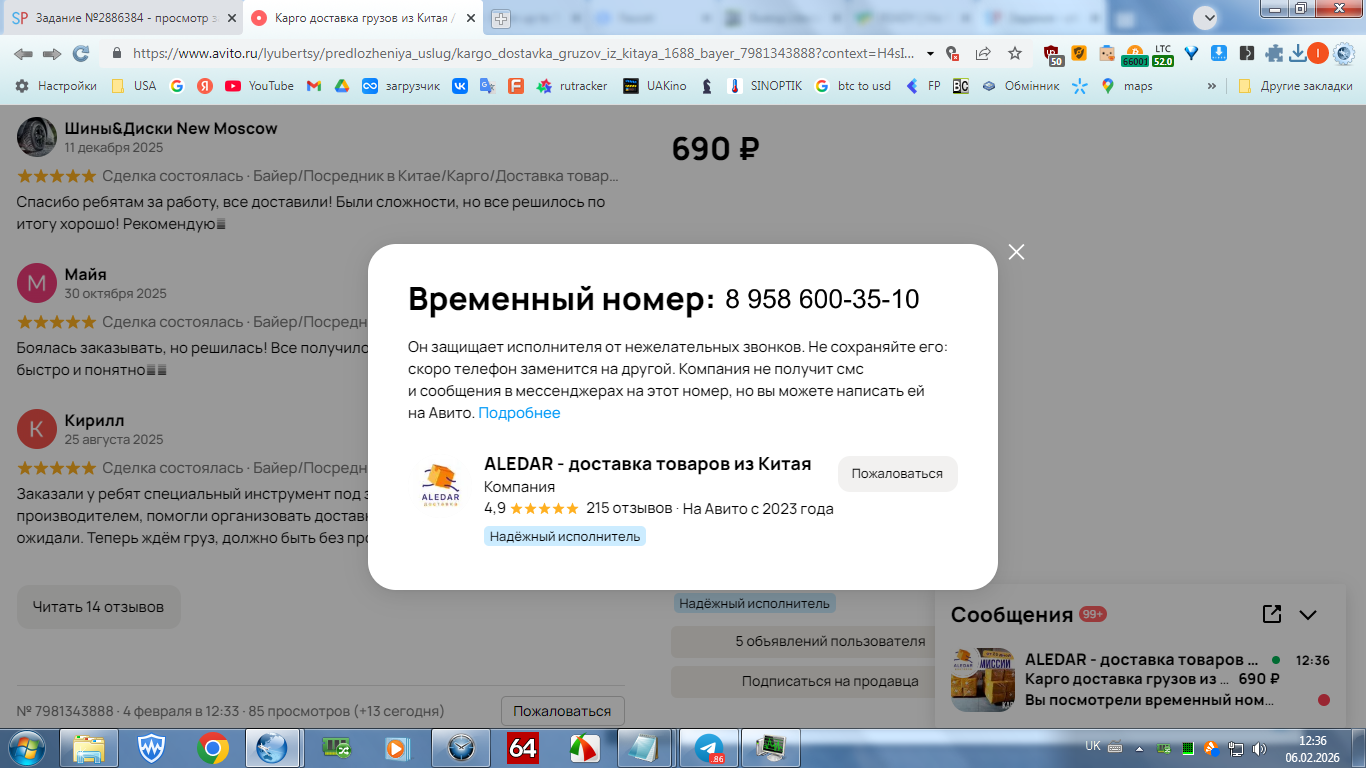1366x768 pixels.
Task: Open browser downloads icon
Action: 1298,53
